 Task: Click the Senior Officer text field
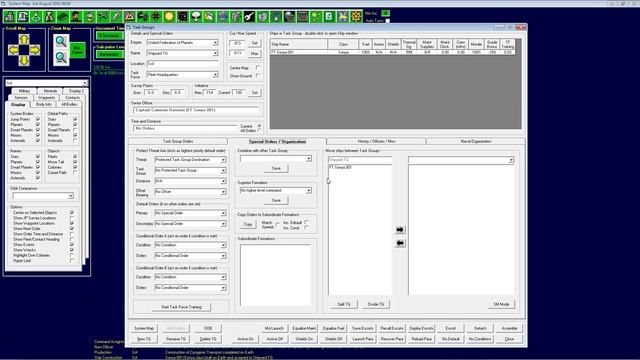coord(197,110)
